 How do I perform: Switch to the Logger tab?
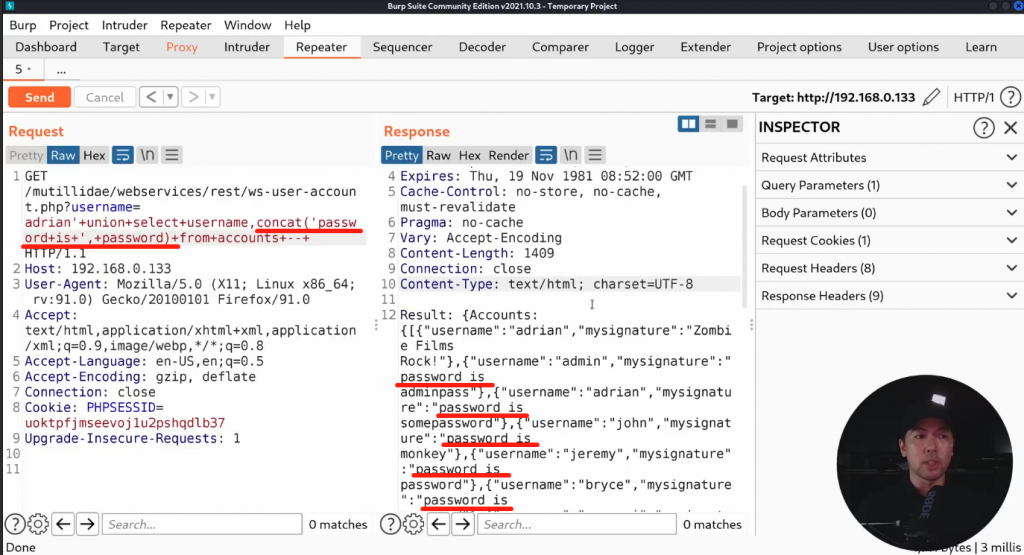634,48
